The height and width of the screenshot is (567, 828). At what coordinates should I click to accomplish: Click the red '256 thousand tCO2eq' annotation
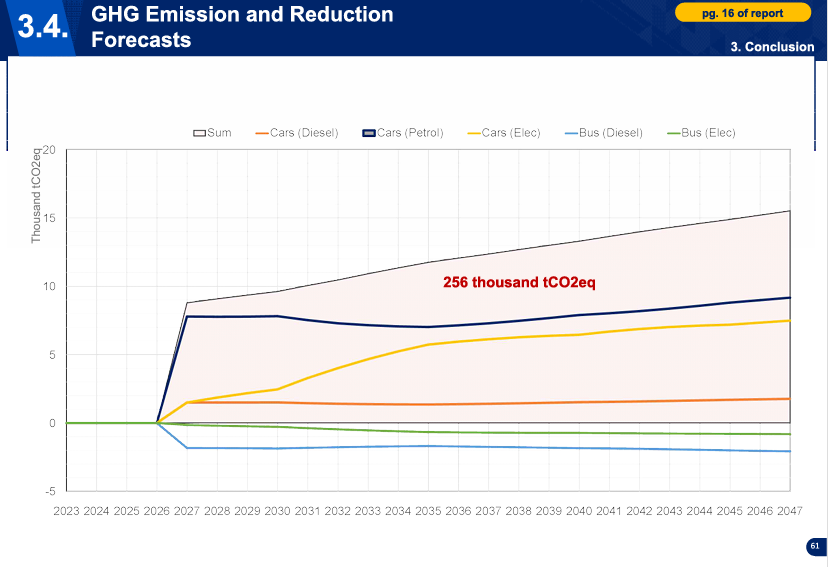pos(519,282)
